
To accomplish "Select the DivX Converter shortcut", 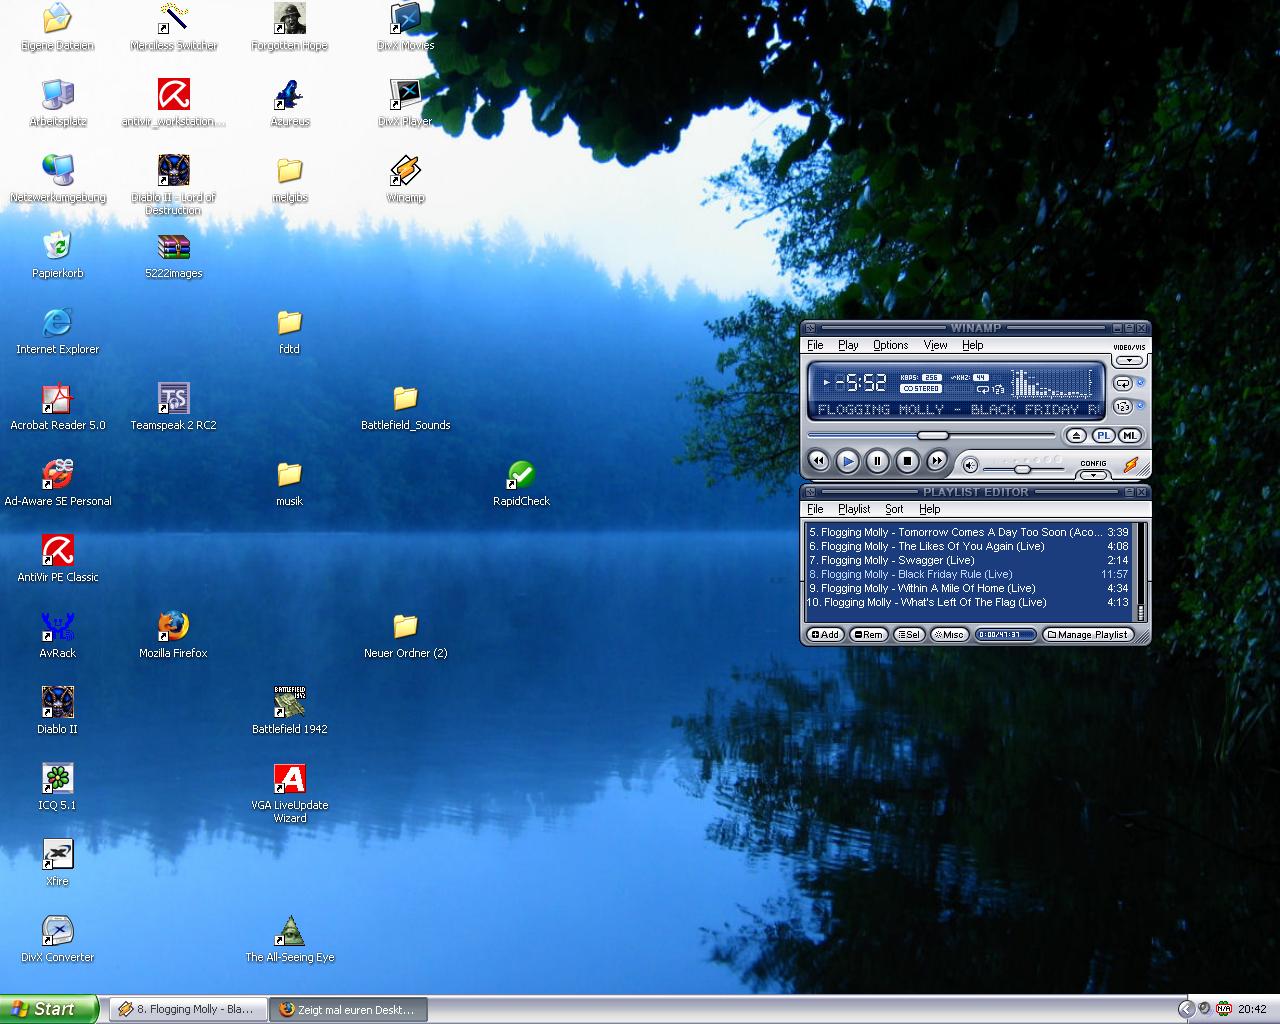I will 58,939.
